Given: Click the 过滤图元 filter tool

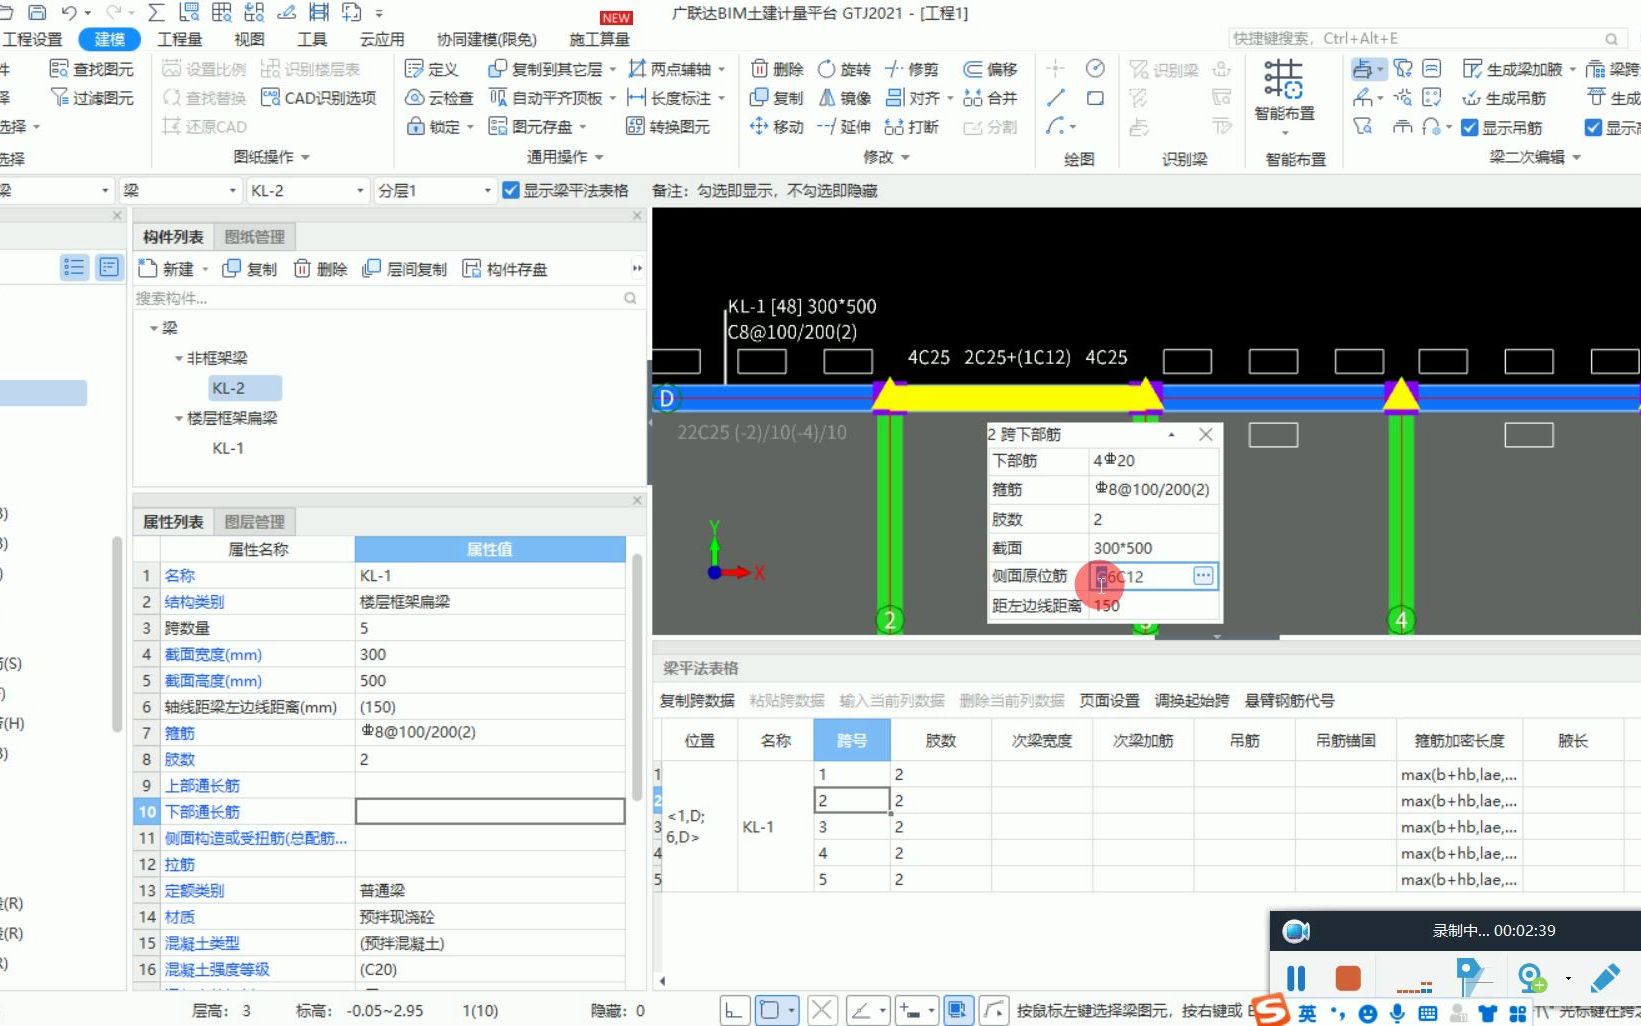Looking at the screenshot, I should click(92, 98).
